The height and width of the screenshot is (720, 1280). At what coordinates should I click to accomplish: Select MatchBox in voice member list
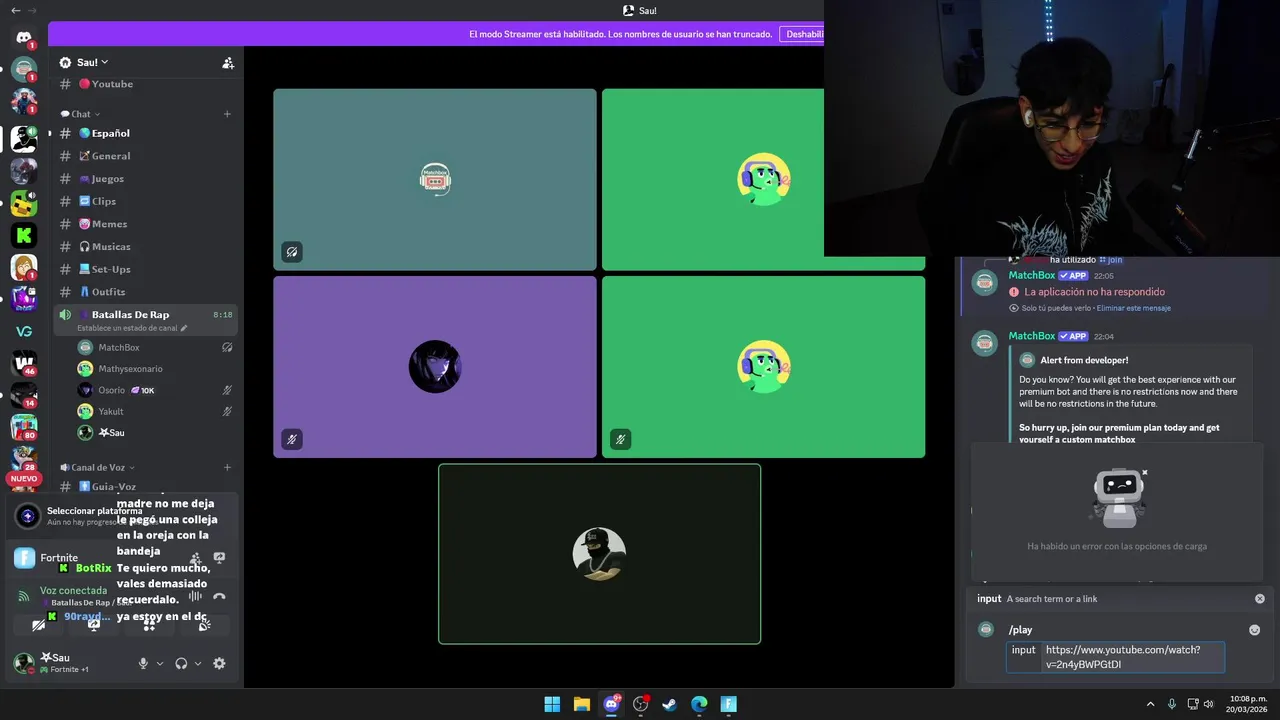click(x=155, y=347)
